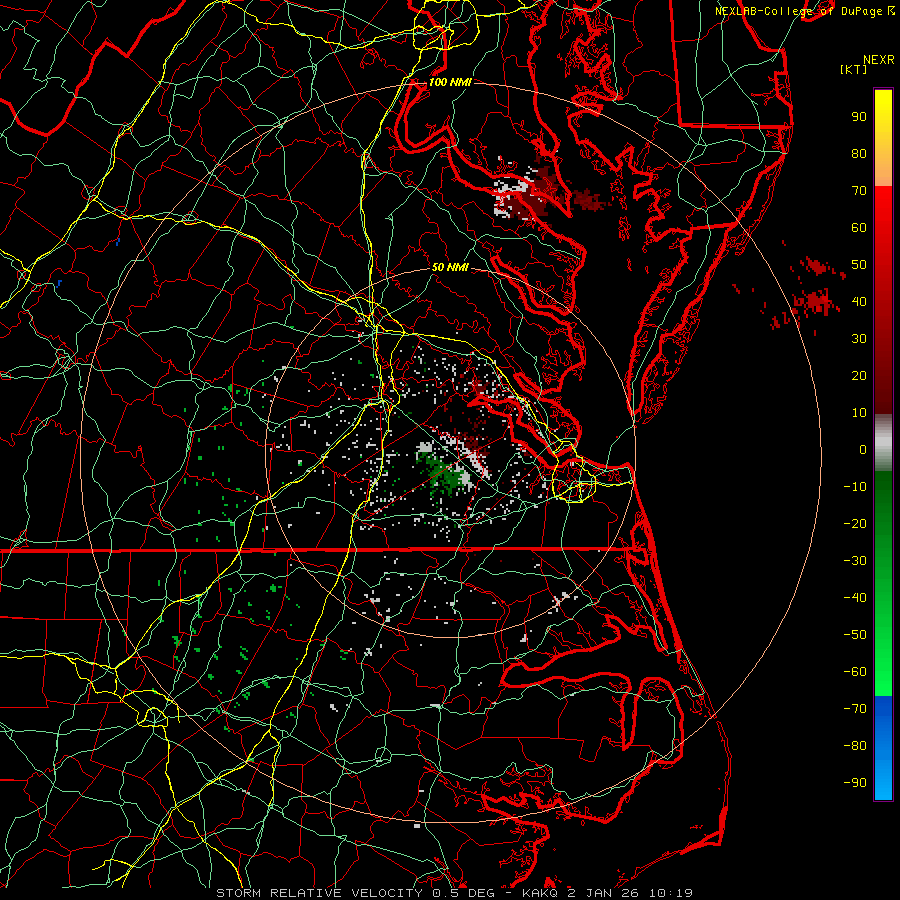Viewport: 900px width, 900px height.
Task: Click the 50 NMI range ring label
Action: coord(450,267)
